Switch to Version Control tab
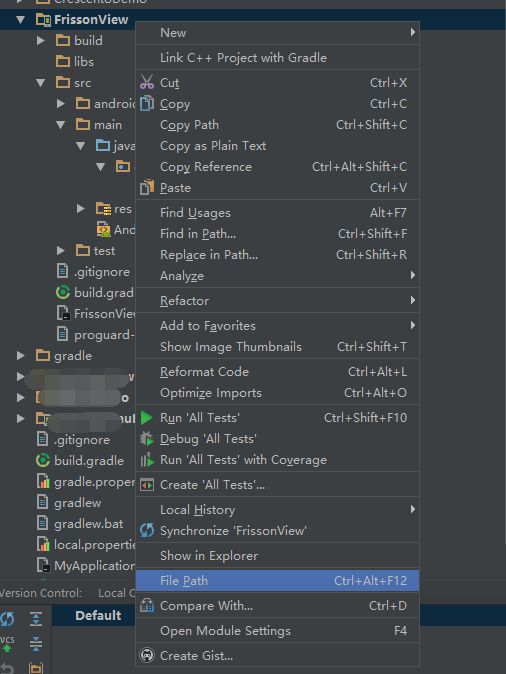Image resolution: width=506 pixels, height=674 pixels. [x=40, y=593]
